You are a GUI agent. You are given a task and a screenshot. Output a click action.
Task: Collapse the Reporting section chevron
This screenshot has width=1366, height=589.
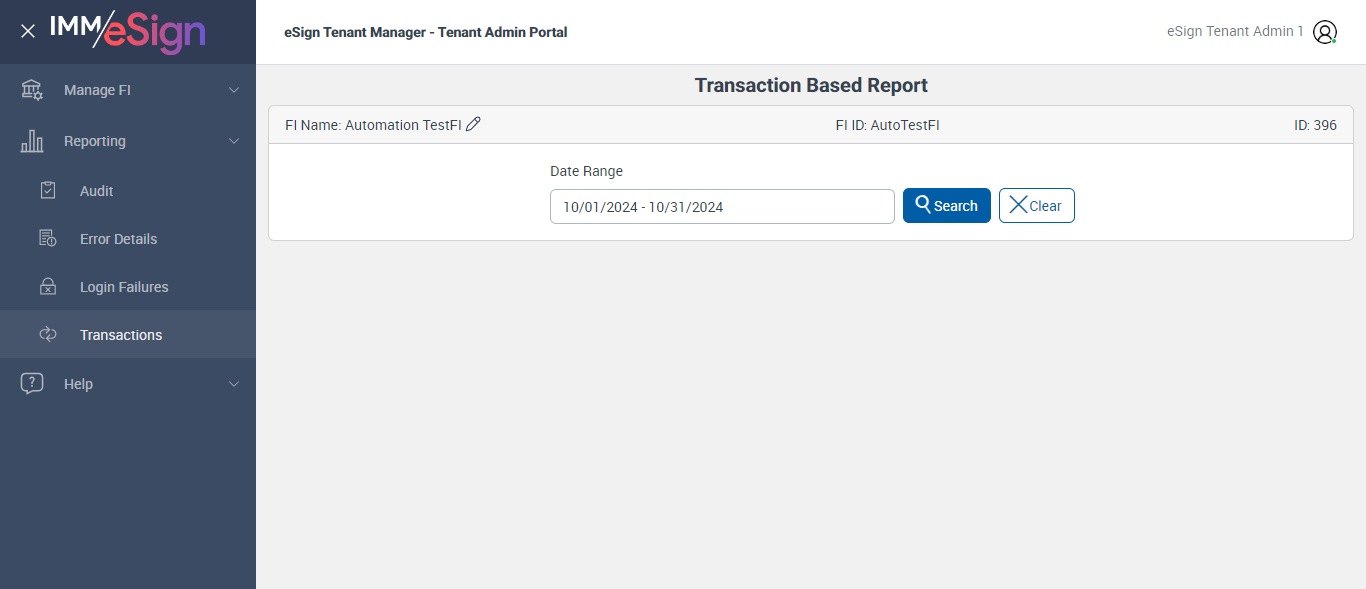pyautogui.click(x=234, y=141)
